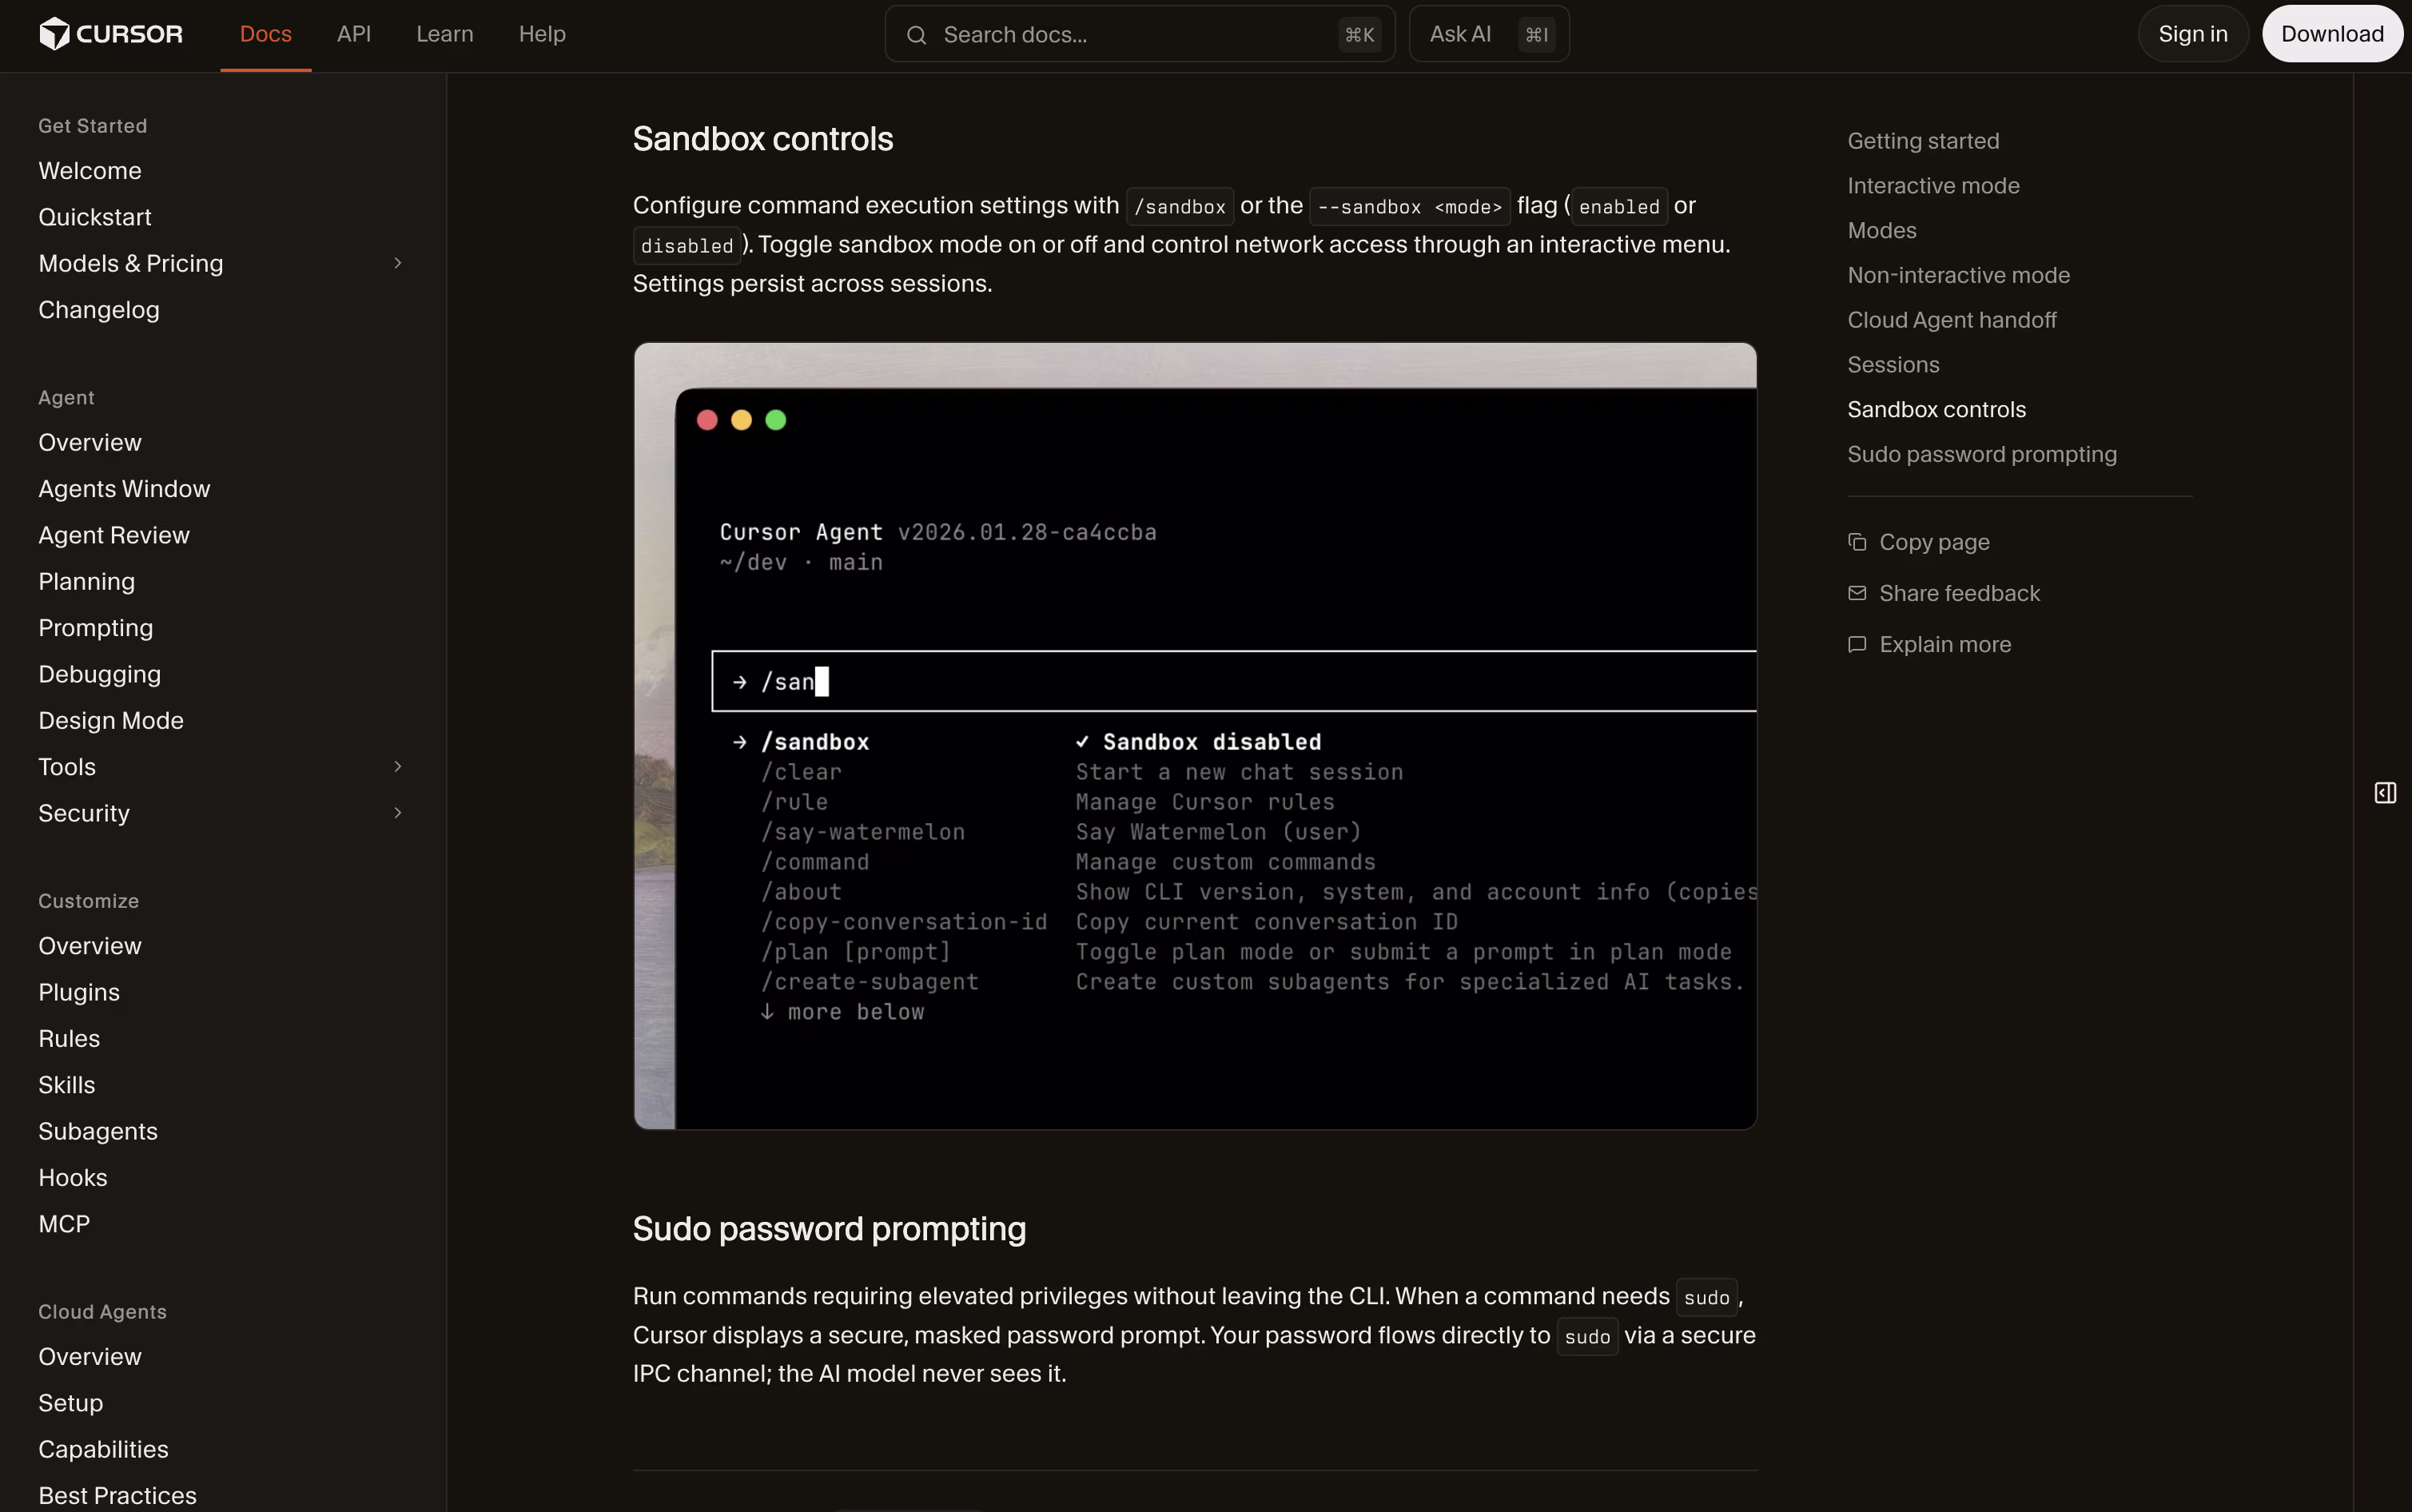This screenshot has width=2412, height=1512.
Task: Switch to the Docs tab
Action: 266,34
